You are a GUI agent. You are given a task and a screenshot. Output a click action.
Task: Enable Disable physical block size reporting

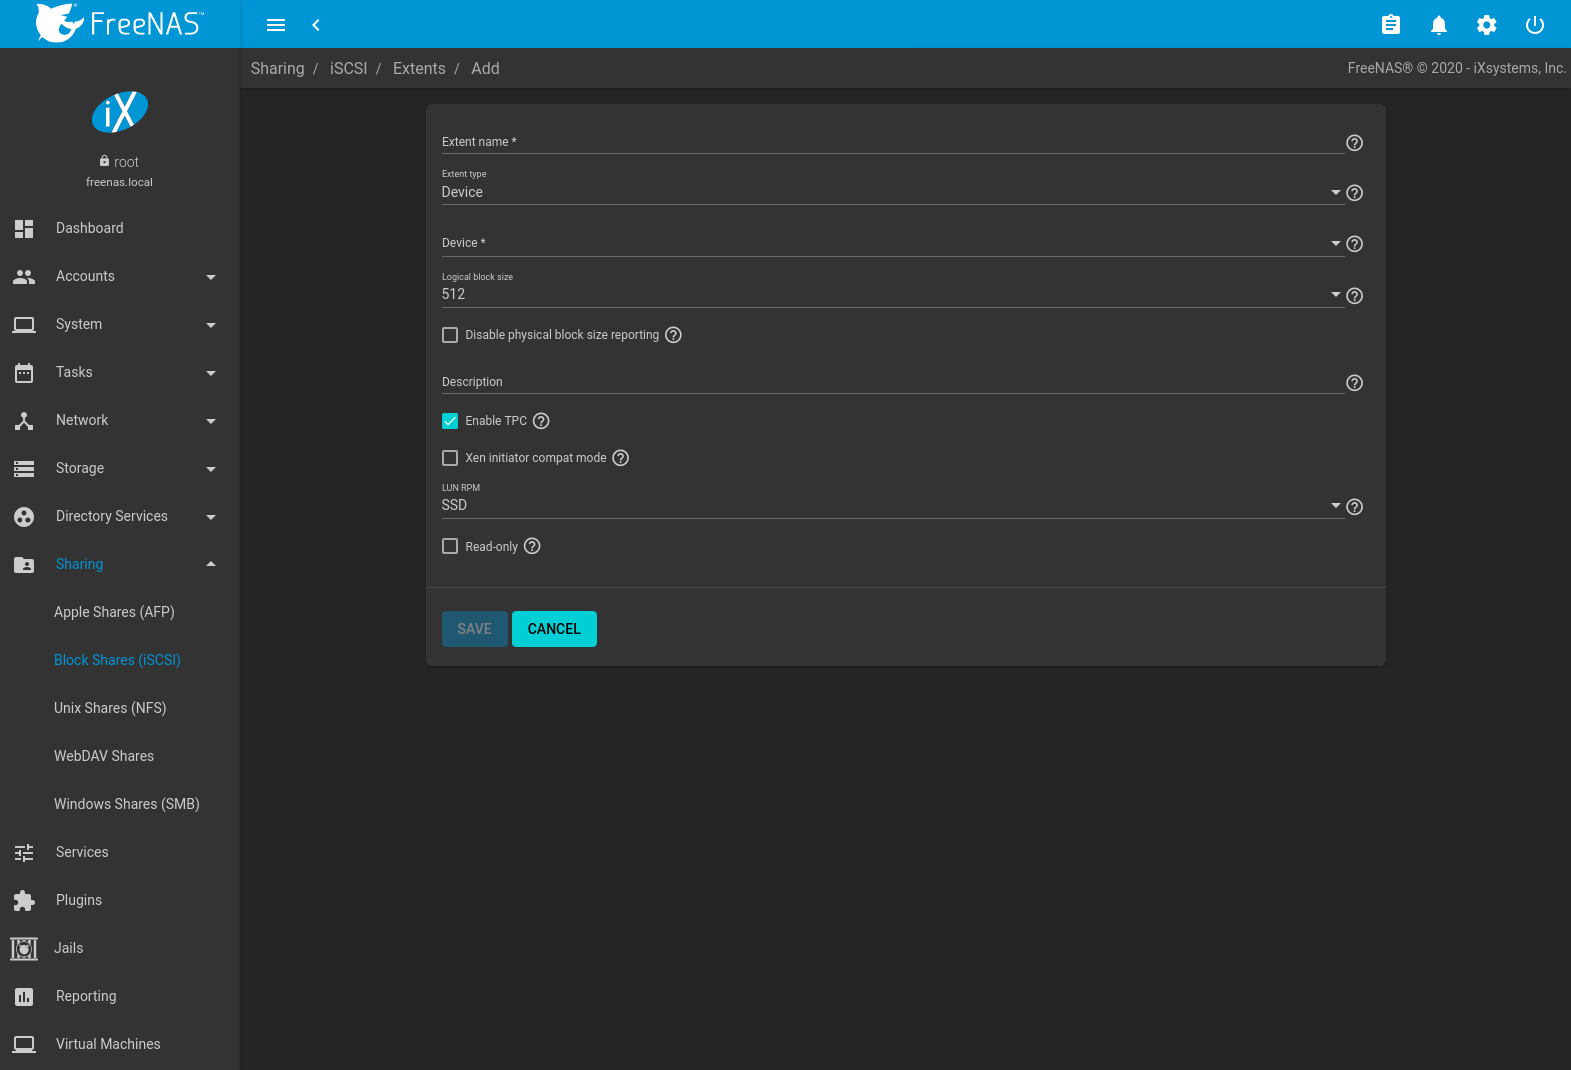(450, 335)
